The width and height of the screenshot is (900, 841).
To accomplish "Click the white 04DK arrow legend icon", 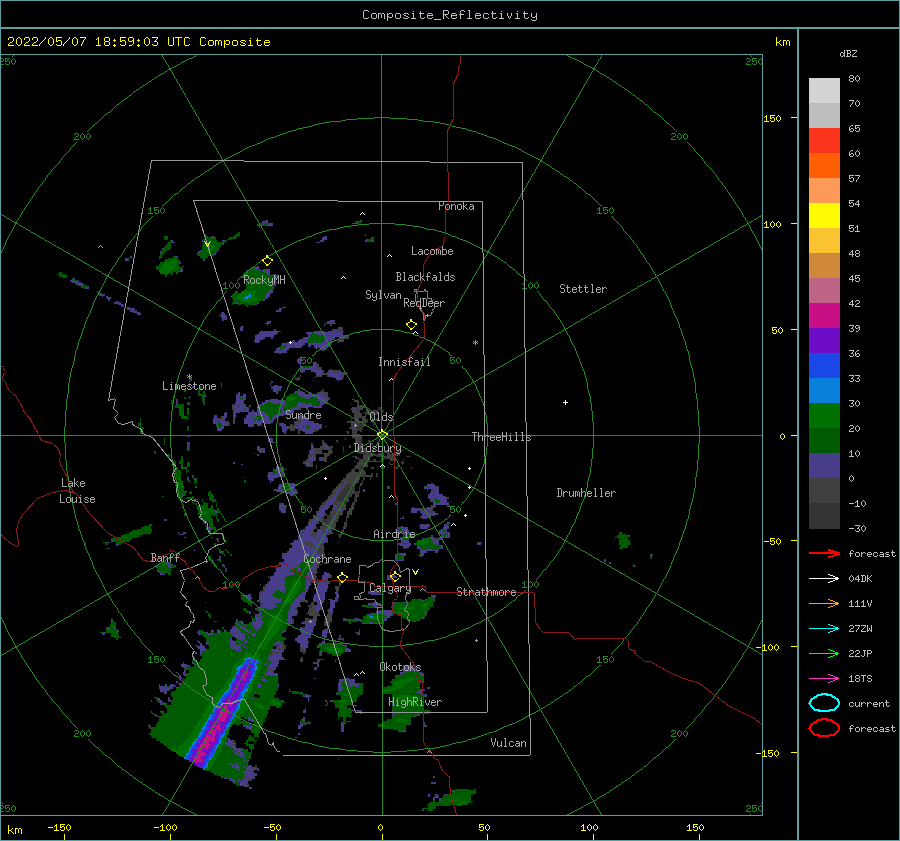I will click(824, 579).
